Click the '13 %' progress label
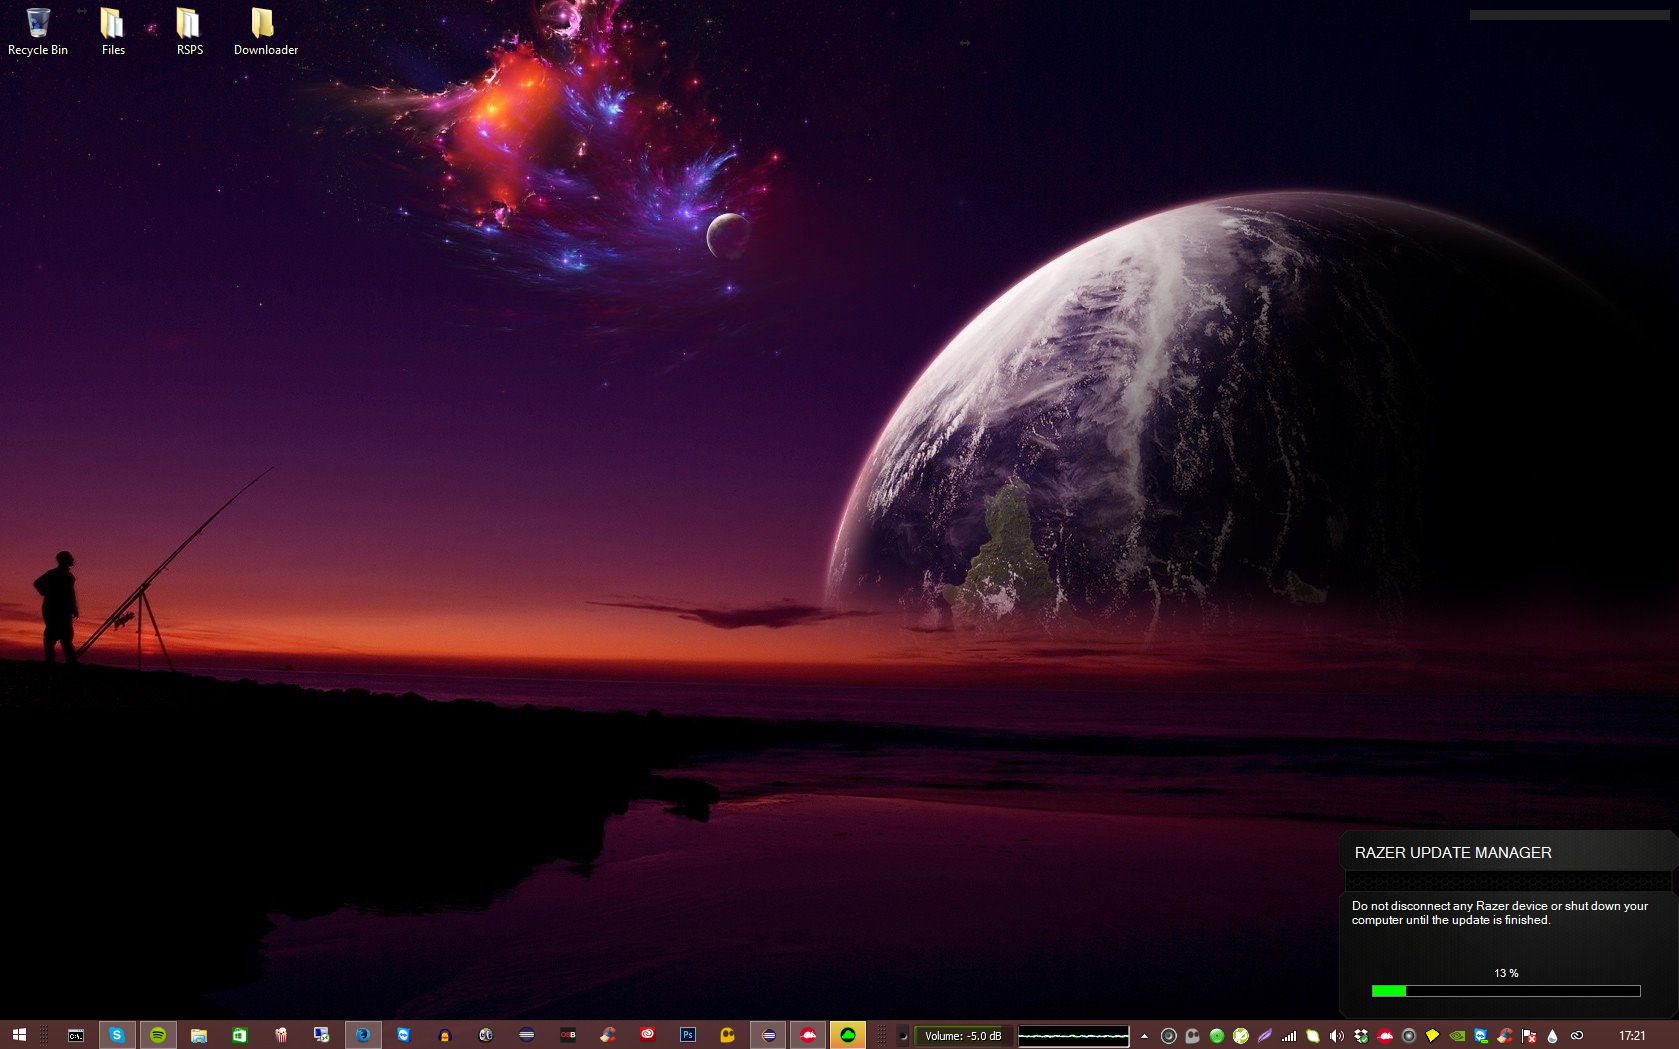The width and height of the screenshot is (1679, 1049). coord(1506,973)
